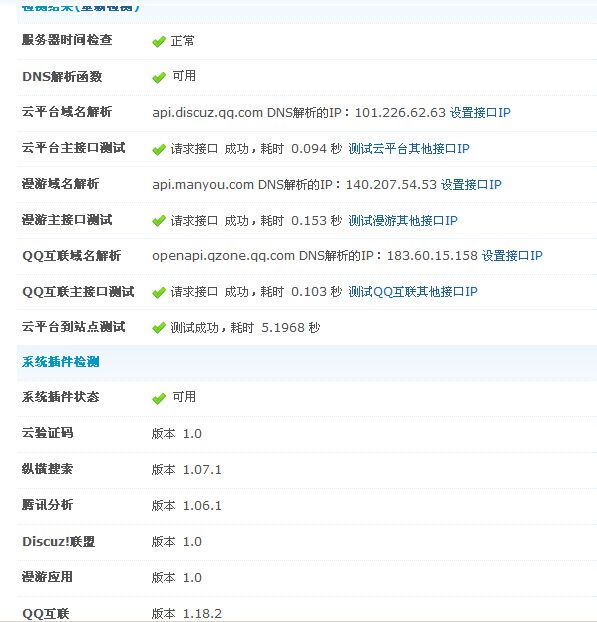Click the re-detect link in top header
This screenshot has width=597, height=622.
[x=107, y=7]
